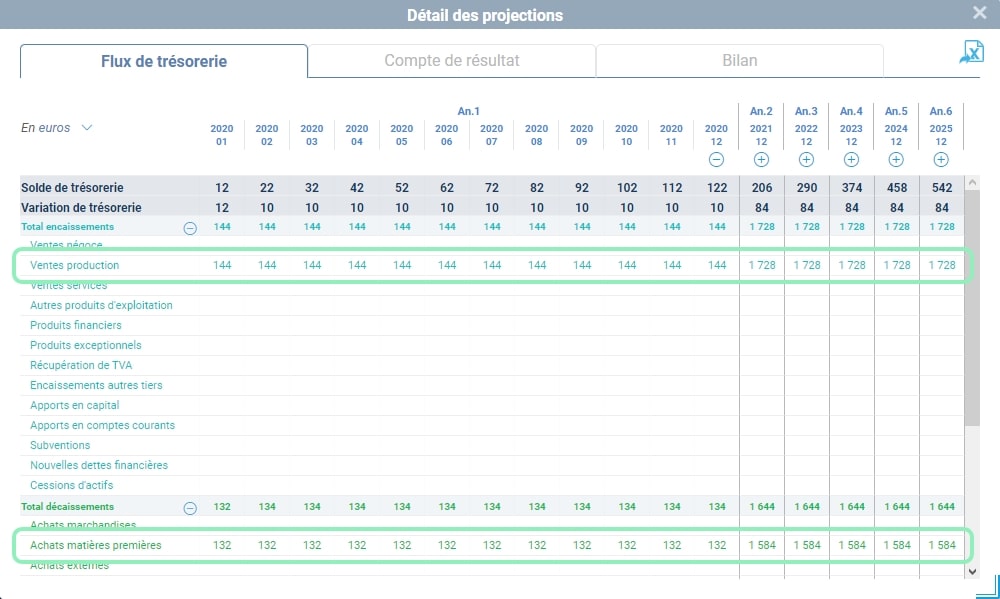Viewport: 1000px width, 599px height.
Task: Export projections using the Excel icon
Action: (x=972, y=52)
